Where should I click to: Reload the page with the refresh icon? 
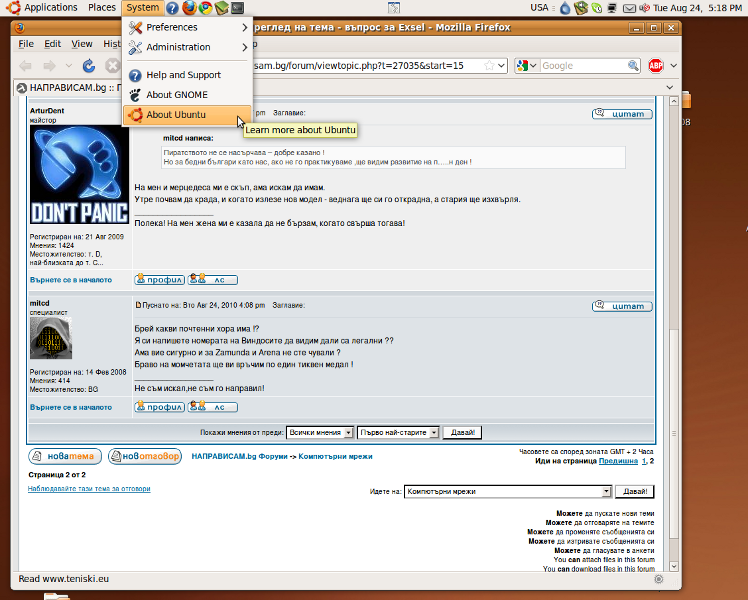click(x=89, y=66)
